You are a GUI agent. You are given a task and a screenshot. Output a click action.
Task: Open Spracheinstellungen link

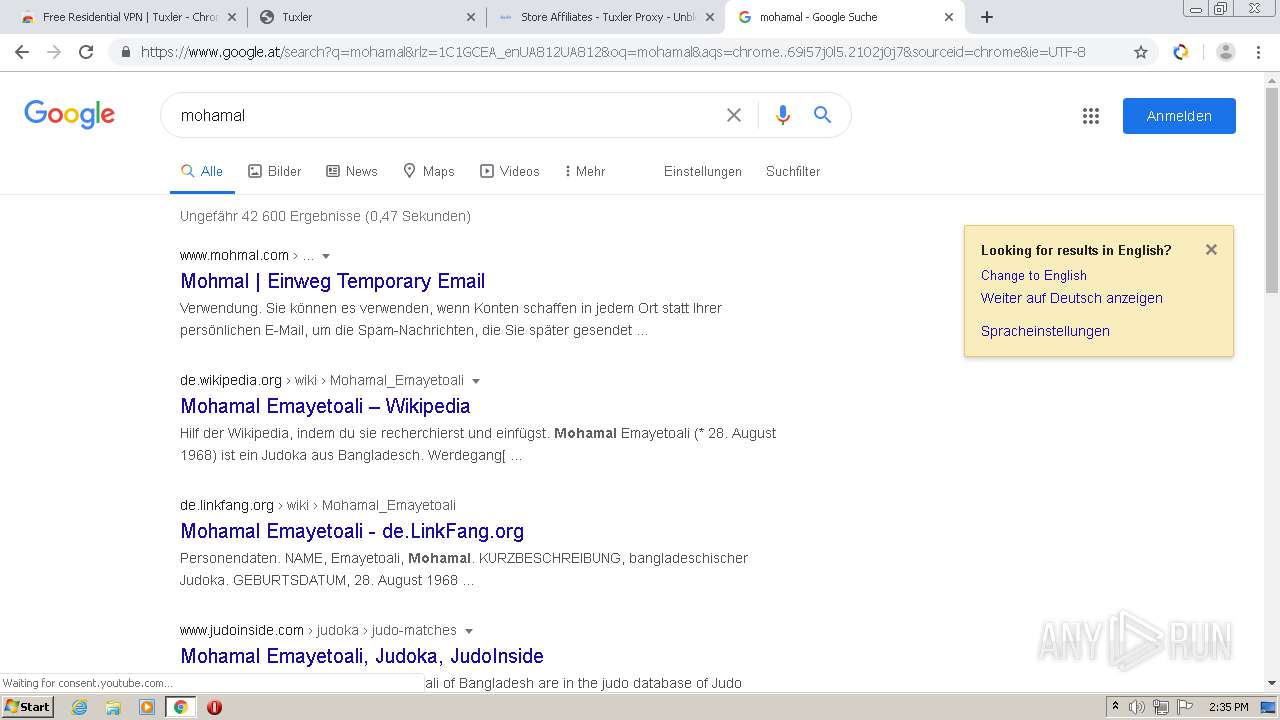(x=1045, y=331)
